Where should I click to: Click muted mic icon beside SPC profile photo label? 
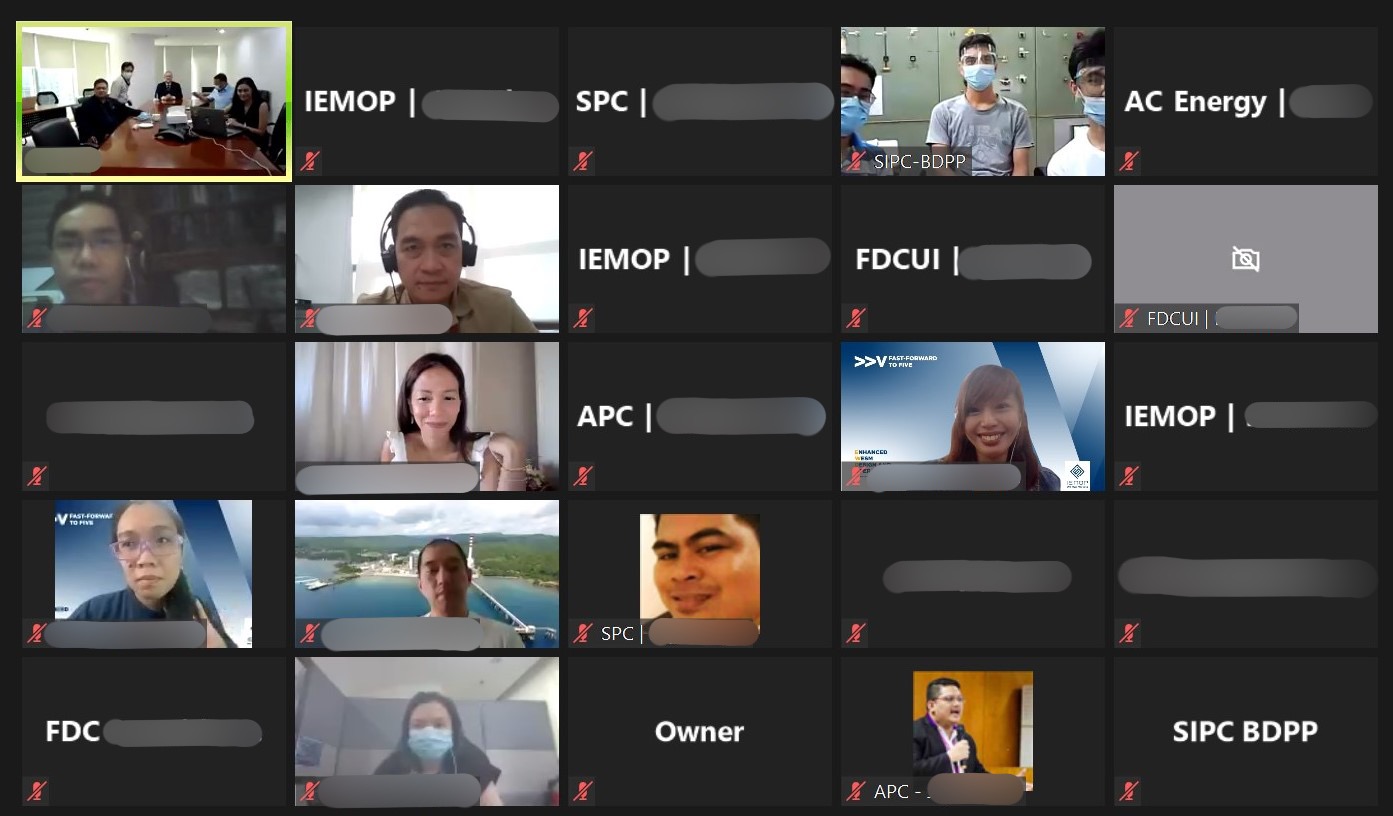coord(583,633)
